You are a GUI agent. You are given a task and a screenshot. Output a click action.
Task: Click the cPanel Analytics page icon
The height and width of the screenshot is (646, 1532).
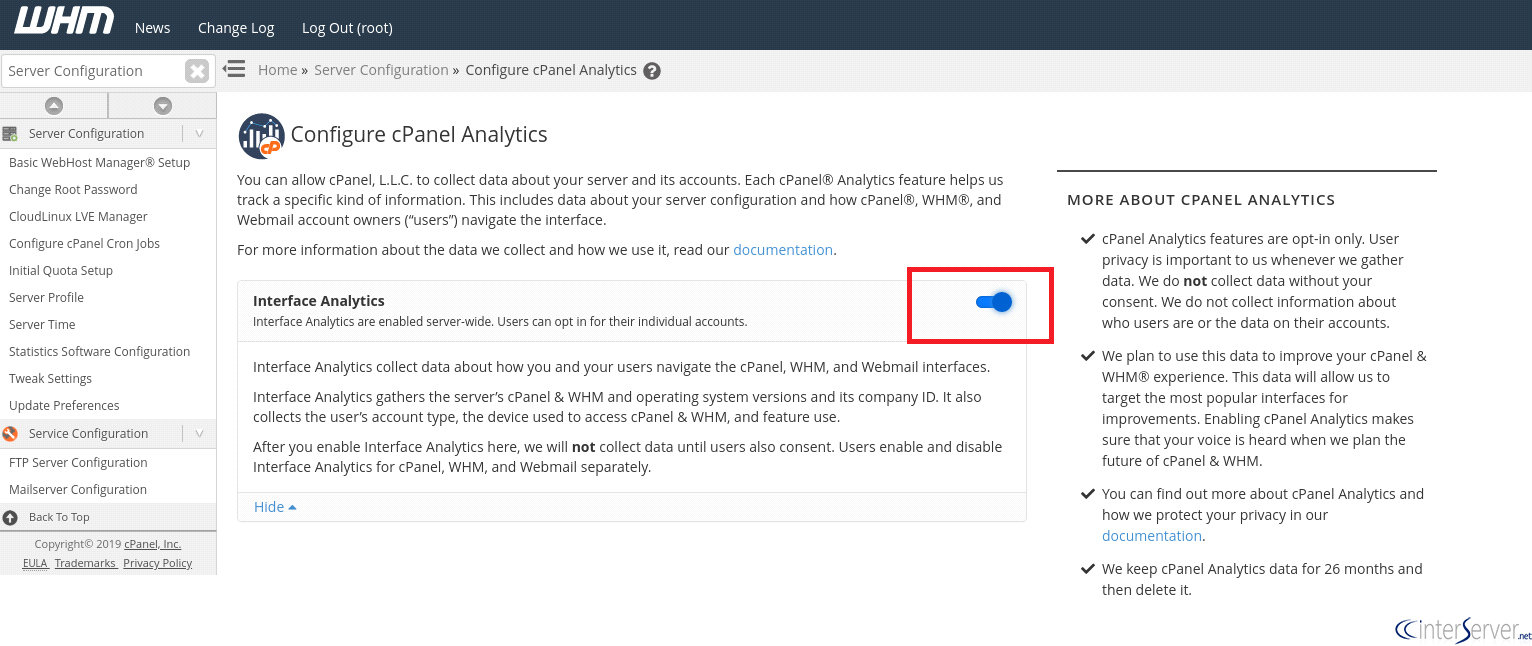pos(261,136)
